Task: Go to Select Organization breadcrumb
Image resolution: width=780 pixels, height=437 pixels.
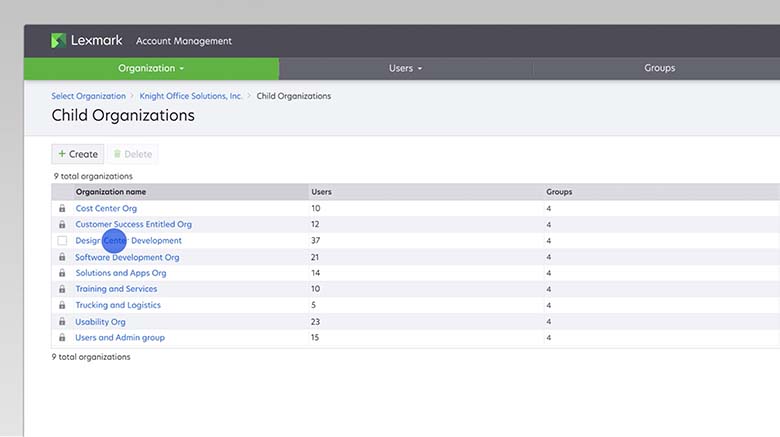Action: (x=89, y=96)
